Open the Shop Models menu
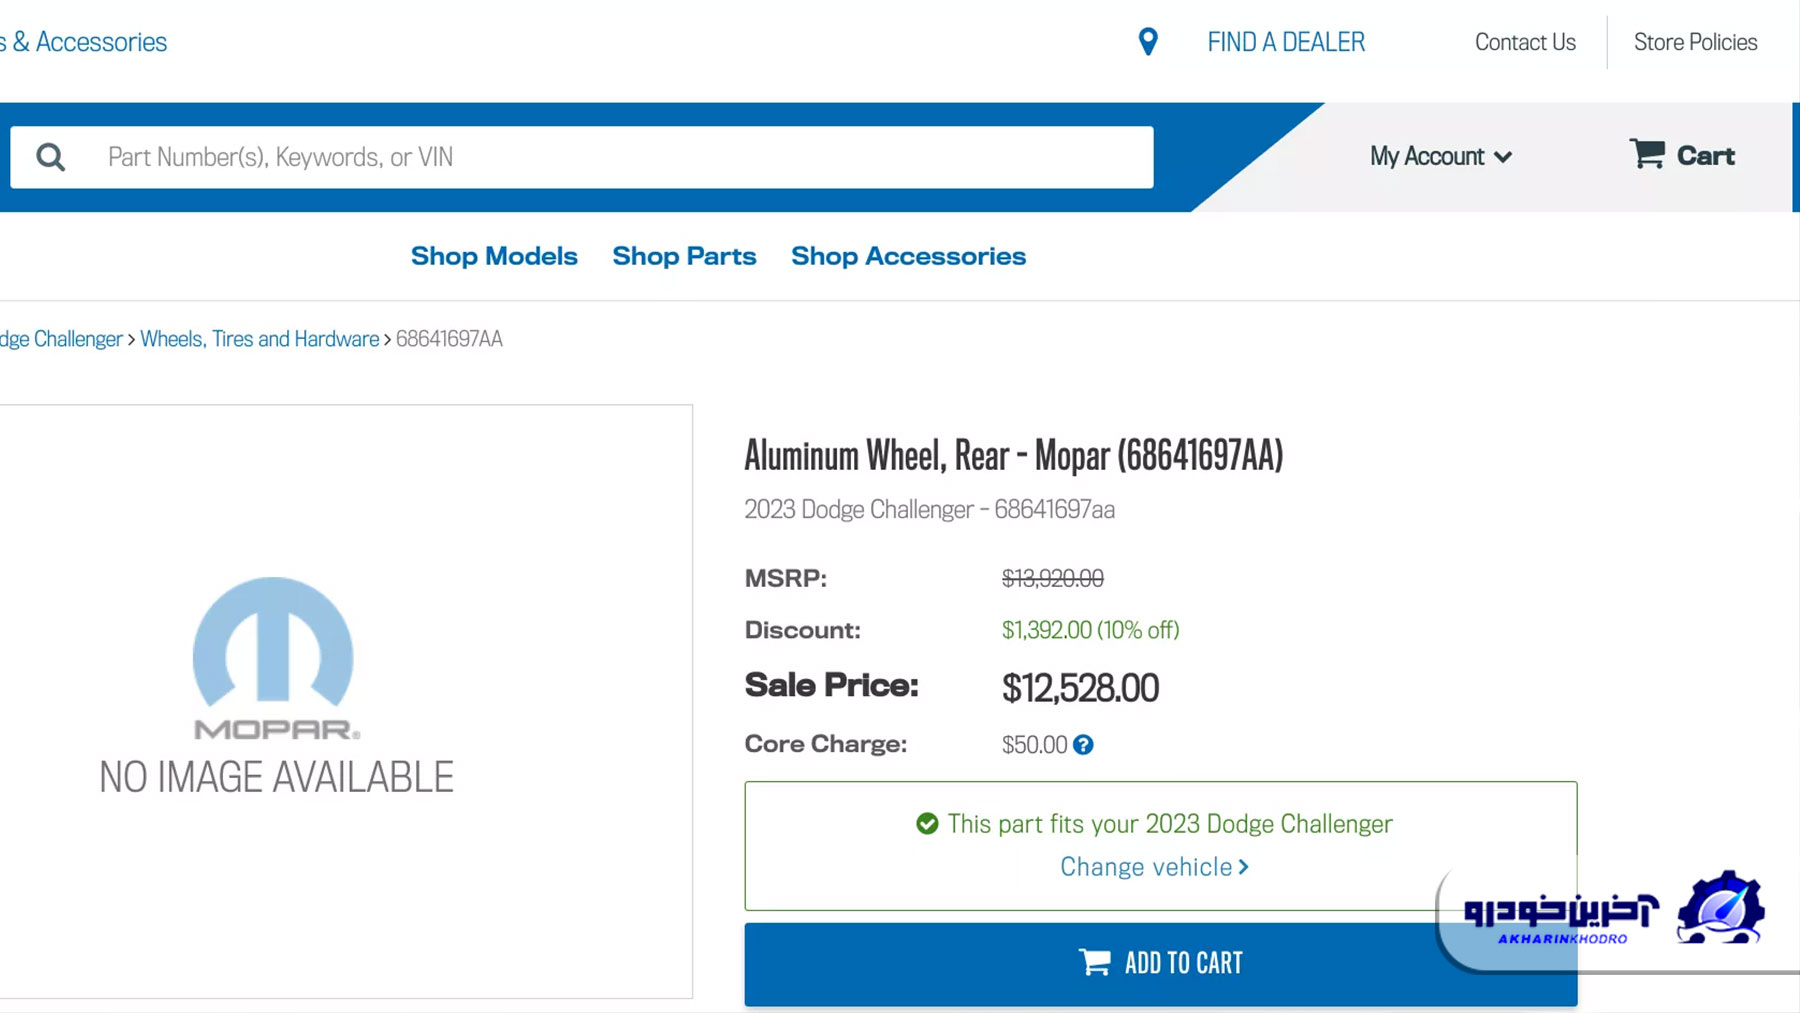This screenshot has width=1800, height=1013. click(x=494, y=256)
